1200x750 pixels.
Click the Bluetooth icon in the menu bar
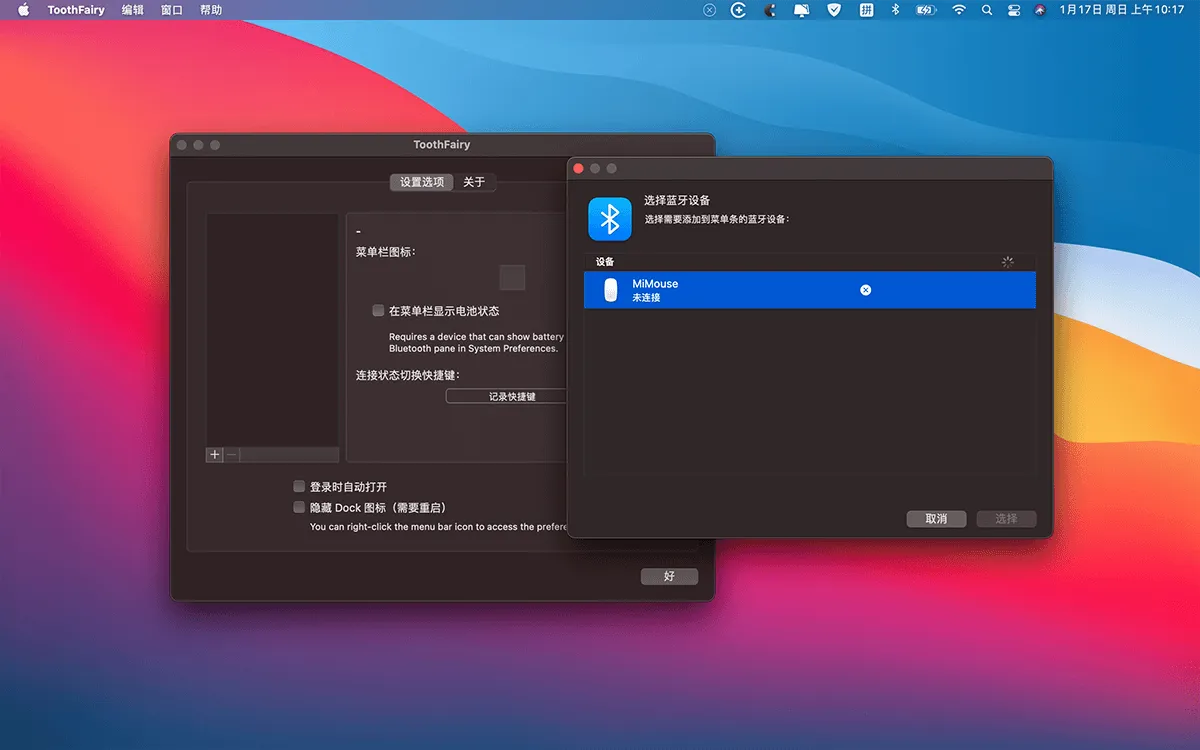pyautogui.click(x=895, y=10)
